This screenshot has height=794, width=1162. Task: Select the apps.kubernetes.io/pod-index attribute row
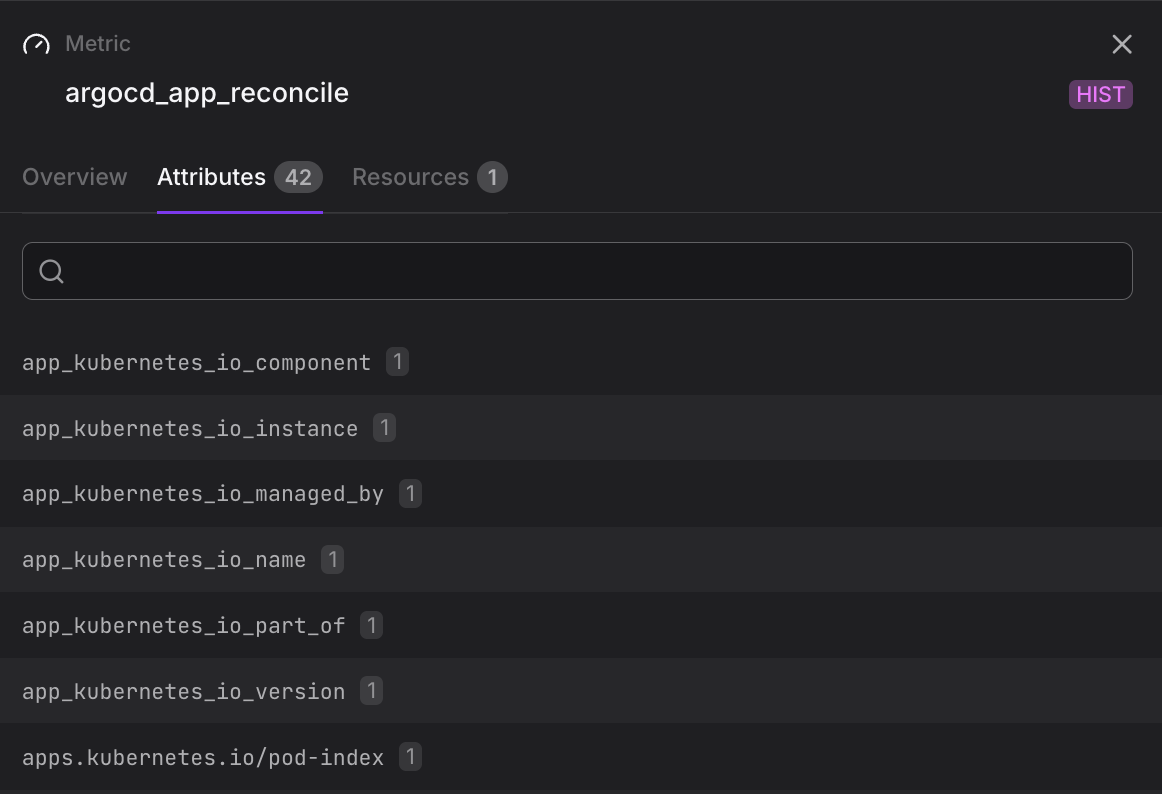coord(203,757)
